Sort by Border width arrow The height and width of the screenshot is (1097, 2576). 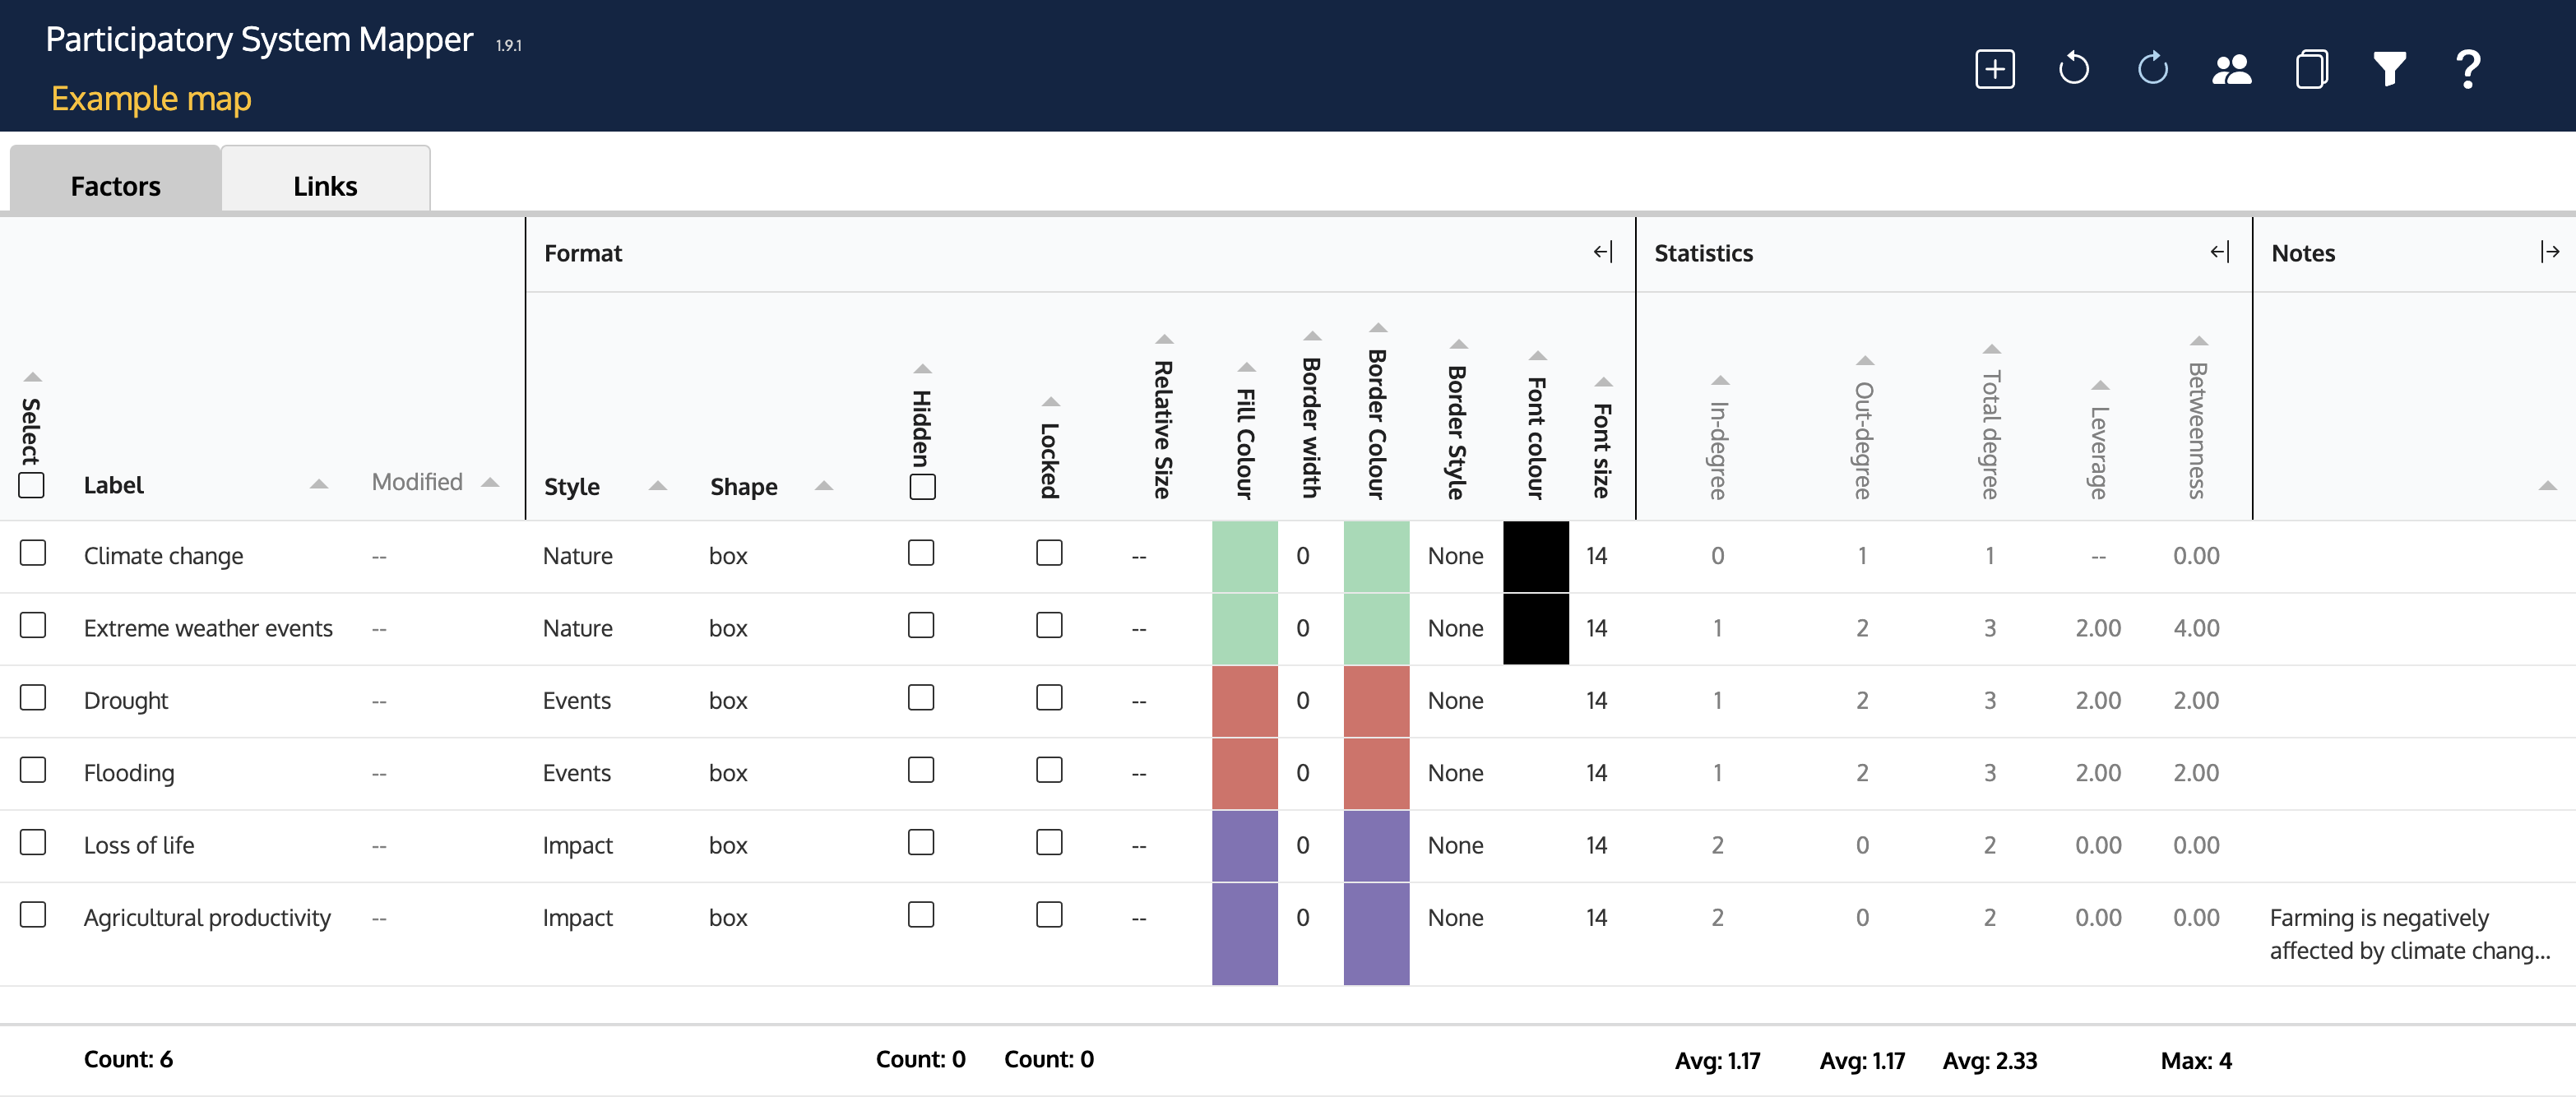click(x=1312, y=336)
